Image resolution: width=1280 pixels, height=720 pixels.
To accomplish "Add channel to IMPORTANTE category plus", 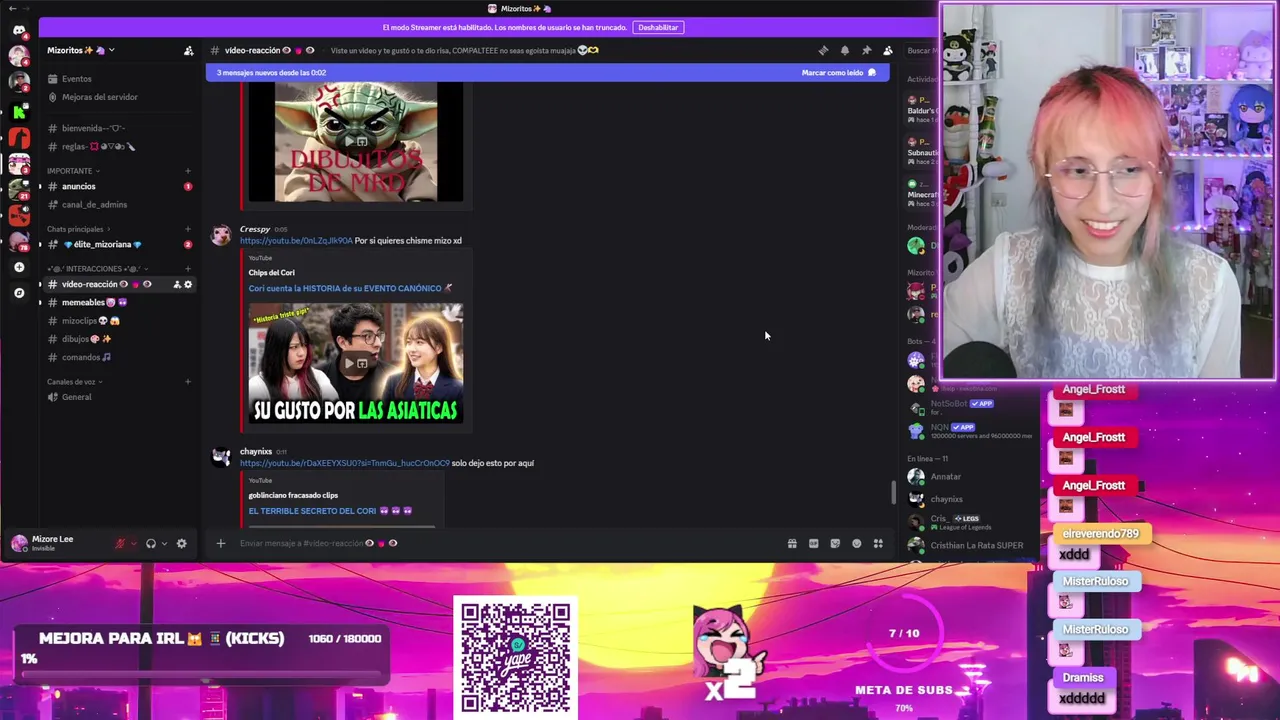I will point(187,171).
